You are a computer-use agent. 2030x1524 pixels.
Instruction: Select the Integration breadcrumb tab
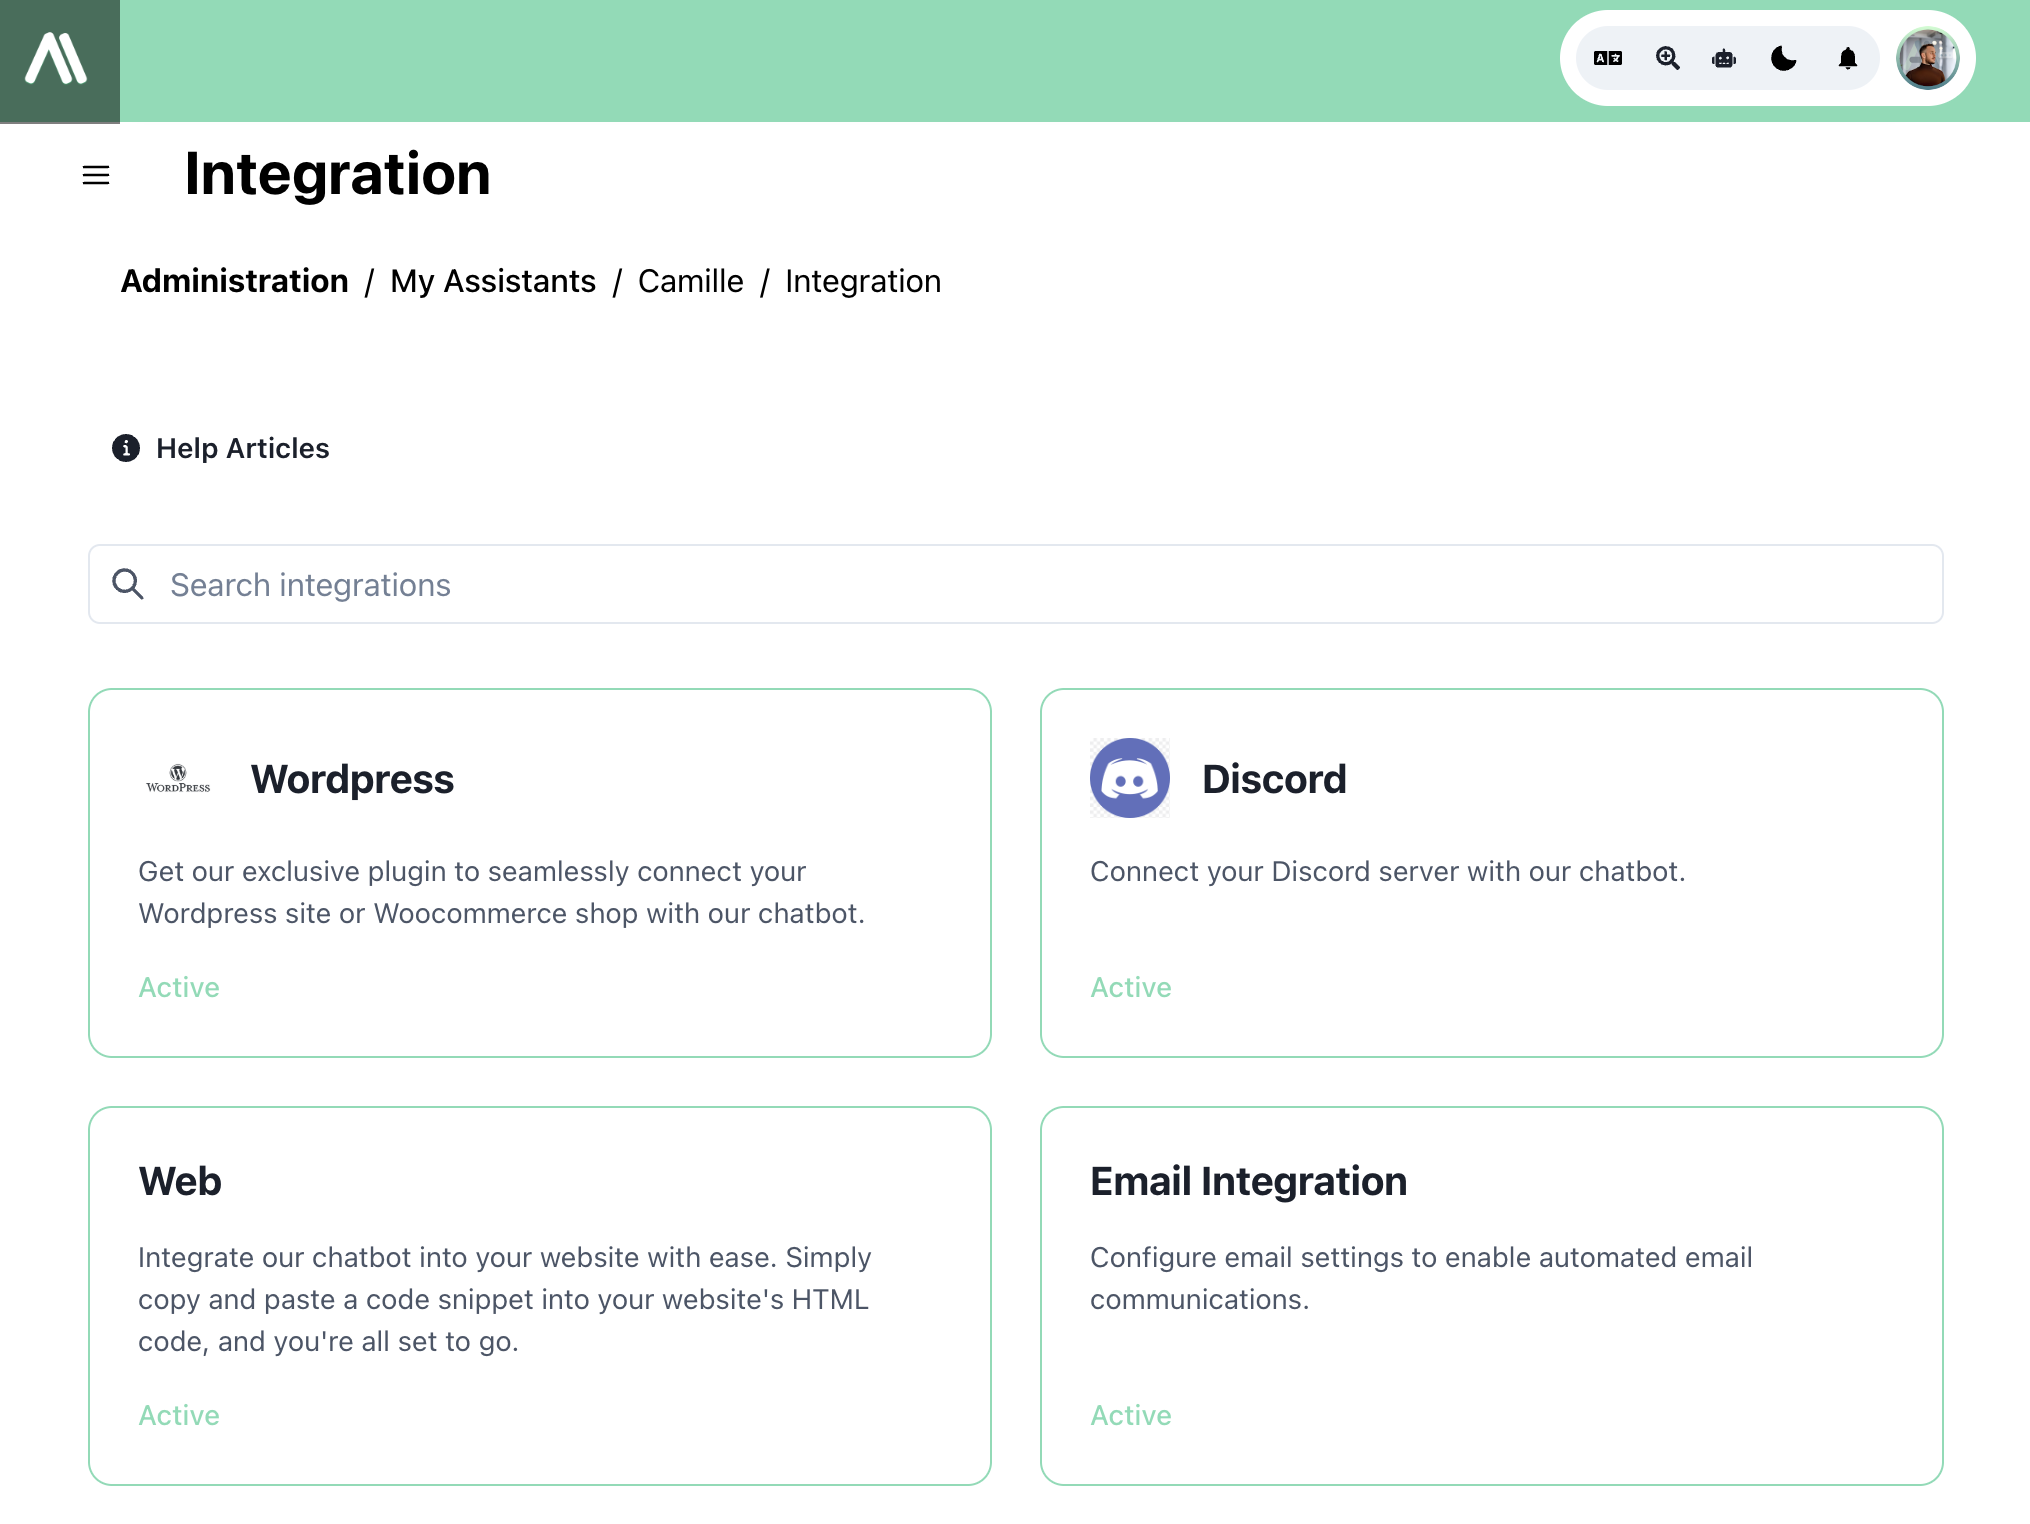(863, 282)
